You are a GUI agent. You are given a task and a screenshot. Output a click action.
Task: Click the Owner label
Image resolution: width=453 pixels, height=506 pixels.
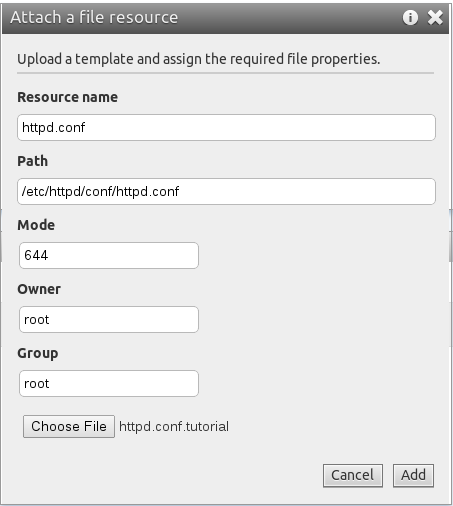39,289
